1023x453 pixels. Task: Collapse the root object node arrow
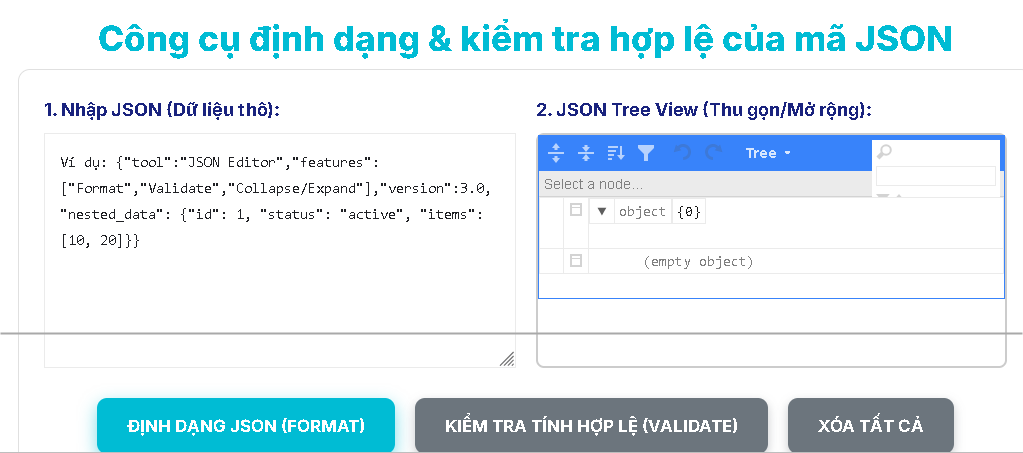[602, 211]
